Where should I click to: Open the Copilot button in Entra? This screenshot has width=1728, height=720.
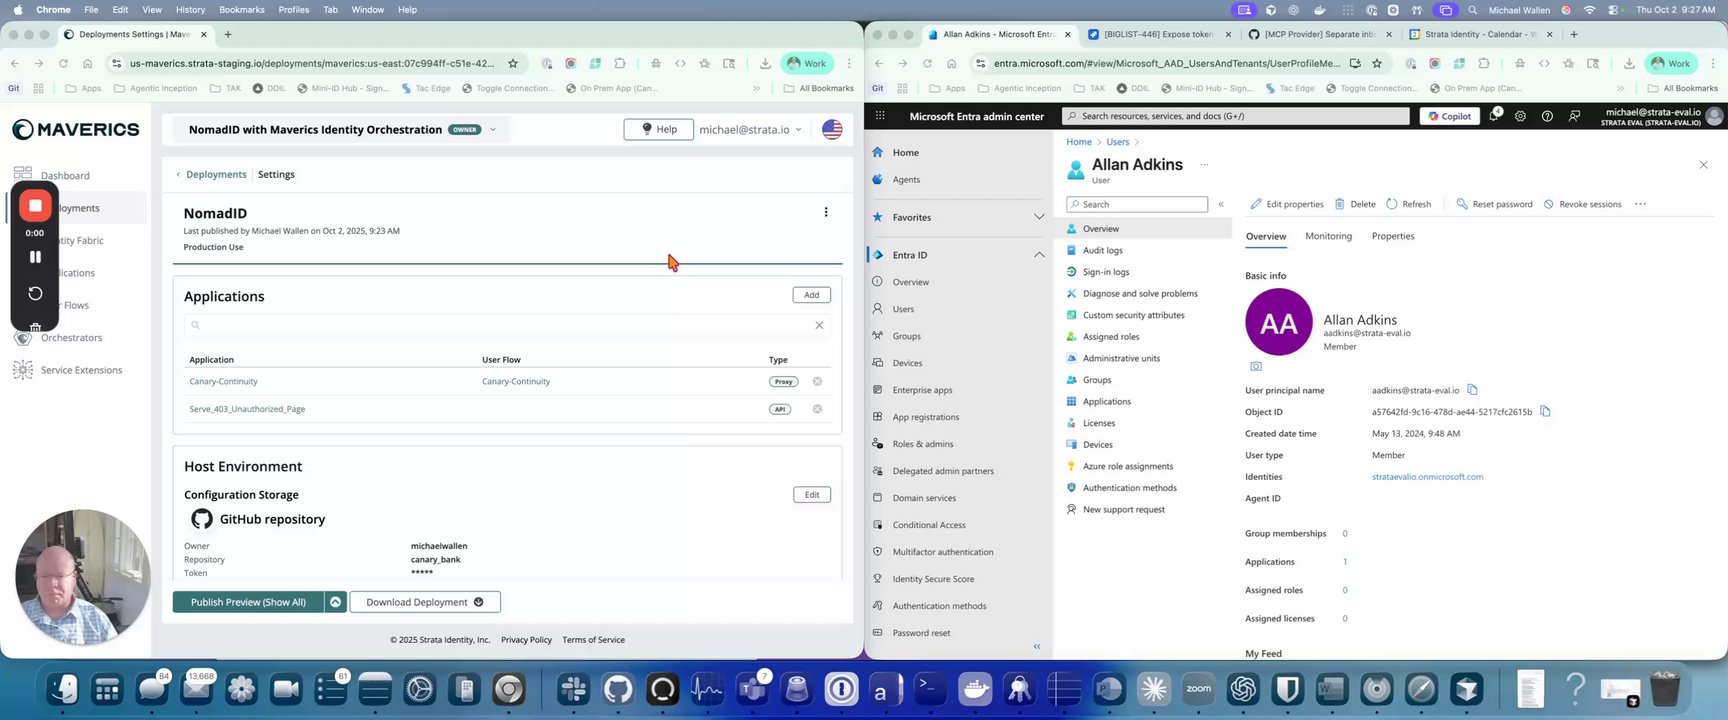point(1450,116)
